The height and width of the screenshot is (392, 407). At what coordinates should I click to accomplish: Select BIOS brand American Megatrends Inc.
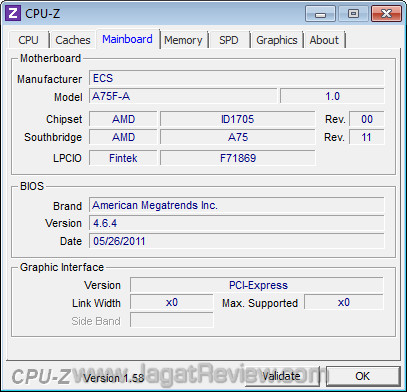click(x=237, y=205)
